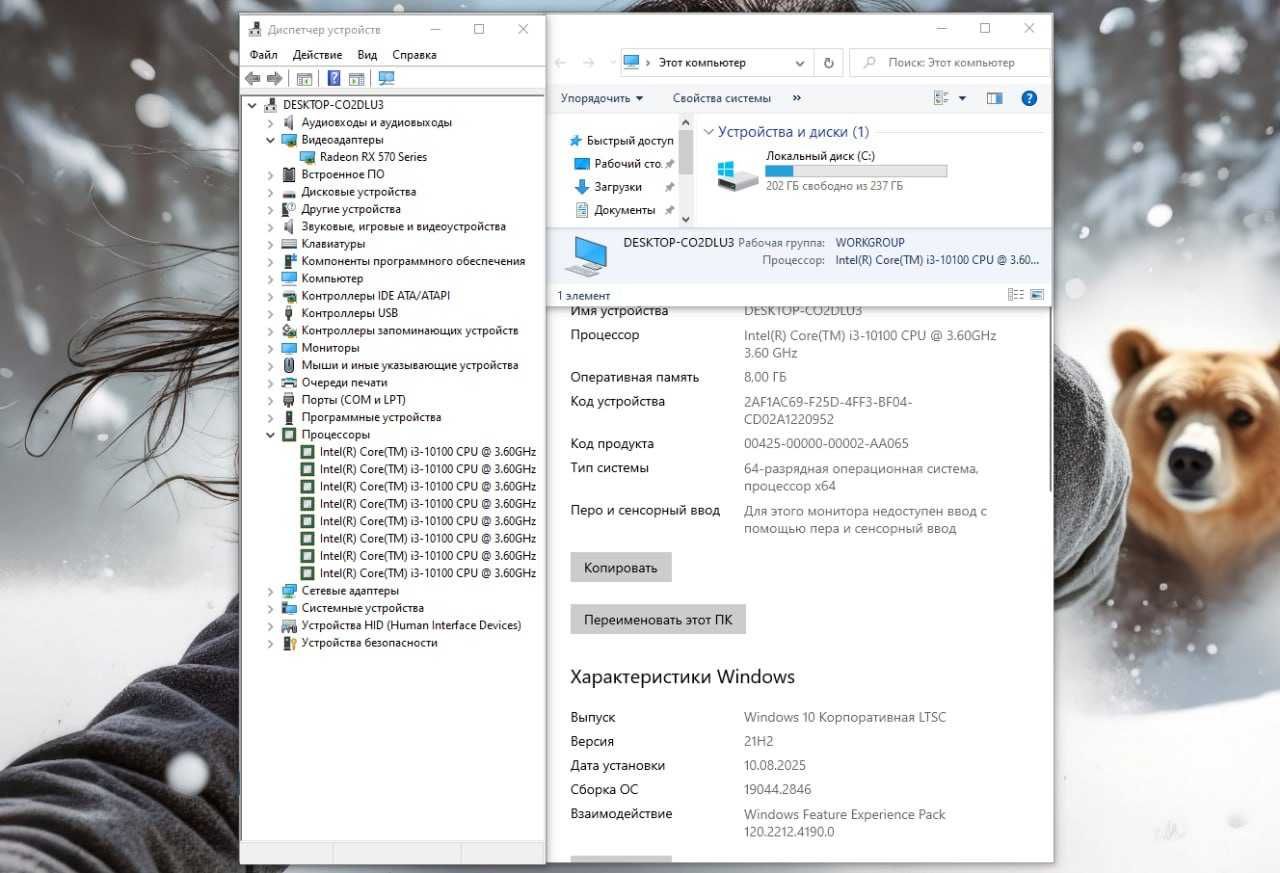Viewport: 1280px width, 873px height.
Task: Expand the Порты (COM и LPT) node
Action: point(270,400)
